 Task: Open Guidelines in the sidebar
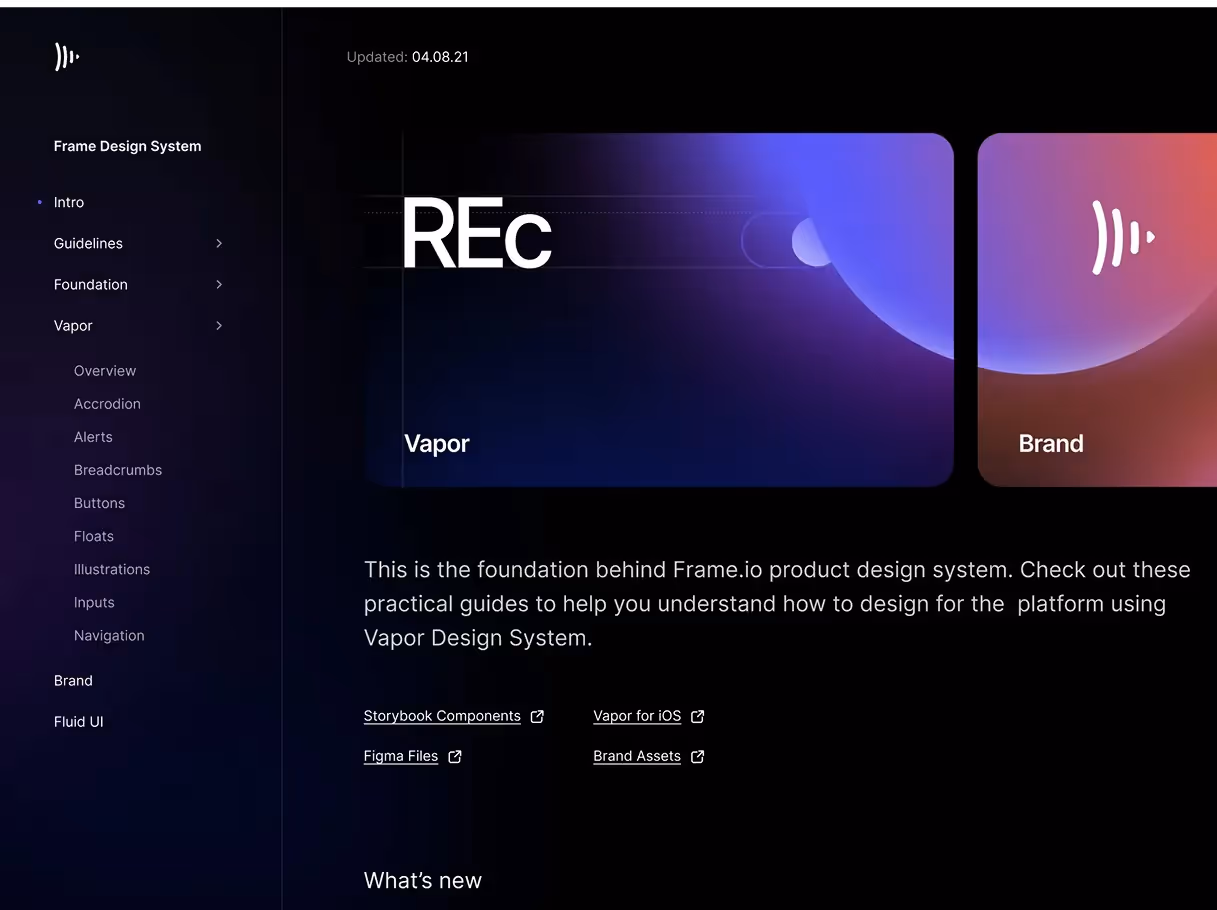point(88,243)
